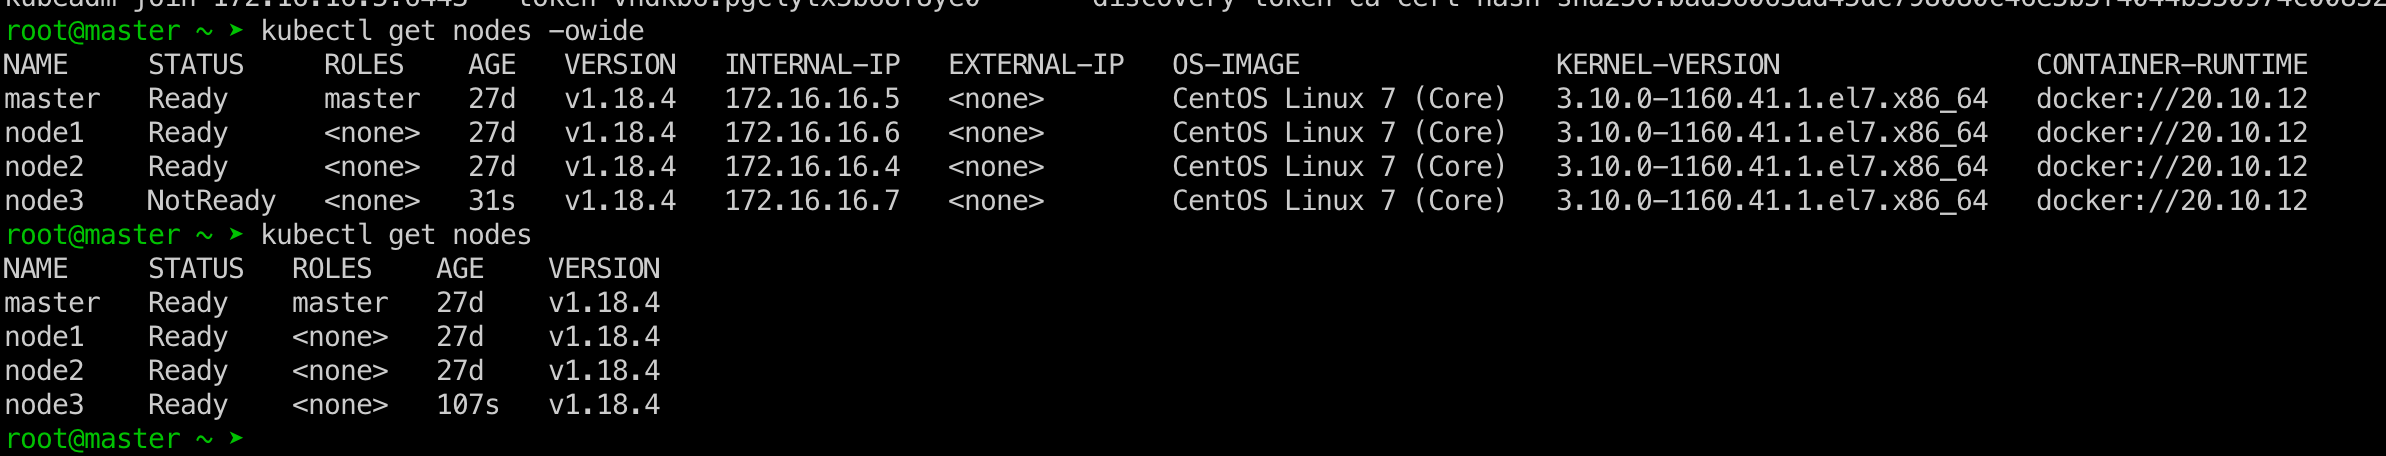Click the second kubectl get nodes command

[x=396, y=235]
